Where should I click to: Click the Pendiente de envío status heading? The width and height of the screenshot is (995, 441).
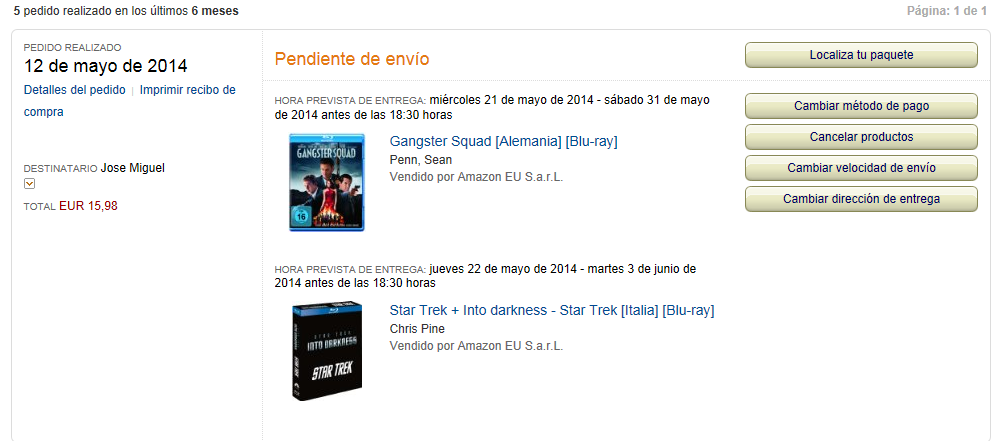[352, 59]
